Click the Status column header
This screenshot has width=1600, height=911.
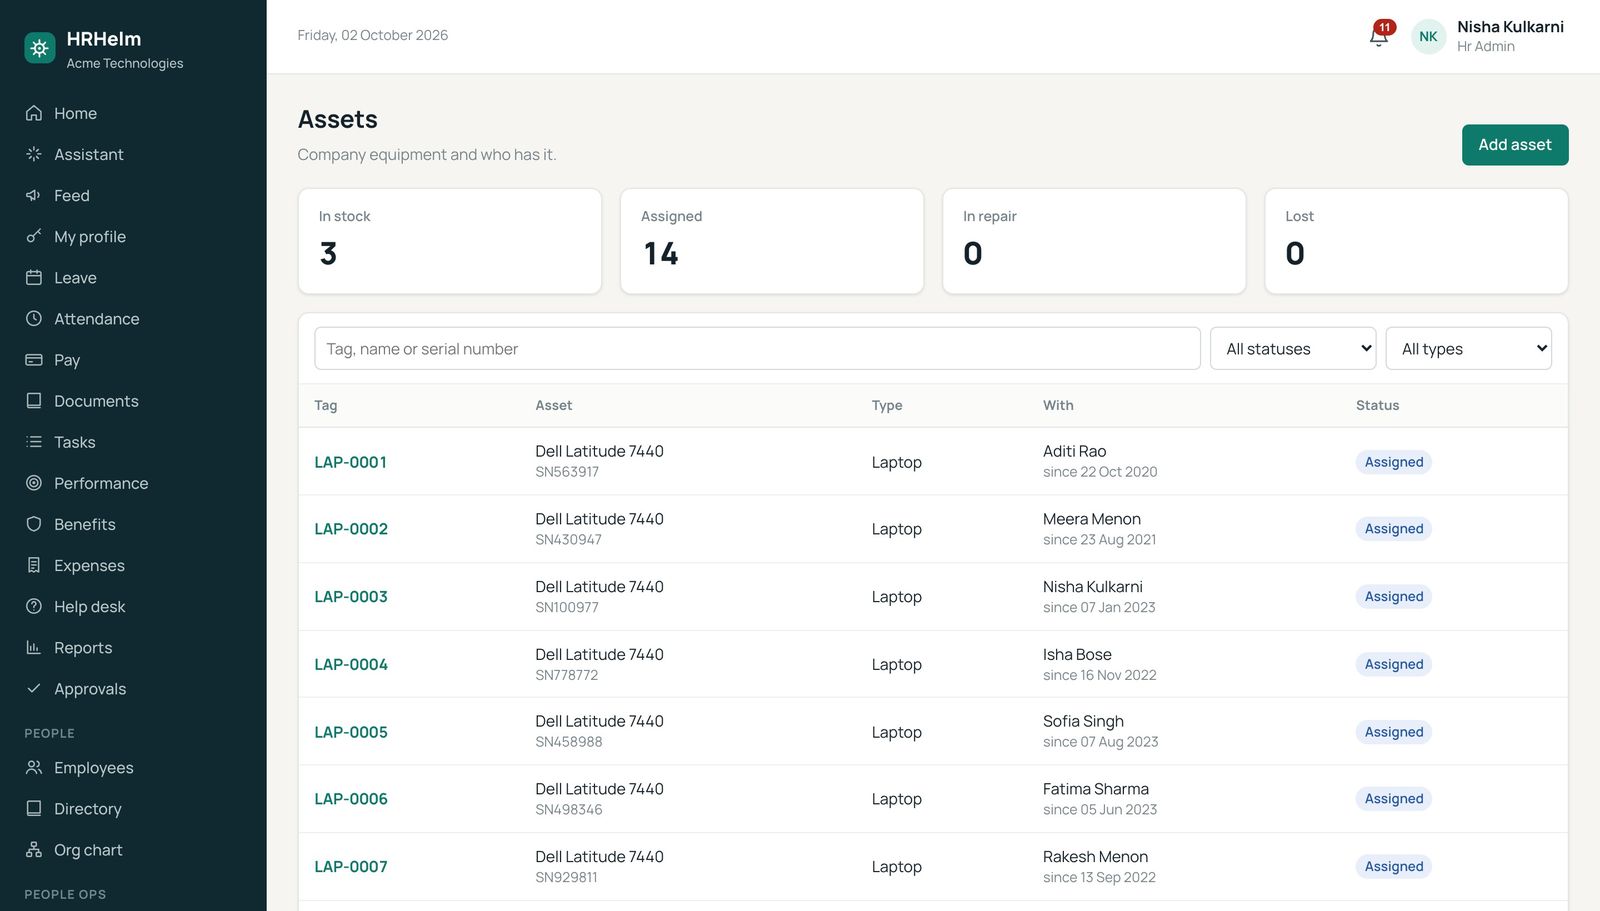[1377, 405]
